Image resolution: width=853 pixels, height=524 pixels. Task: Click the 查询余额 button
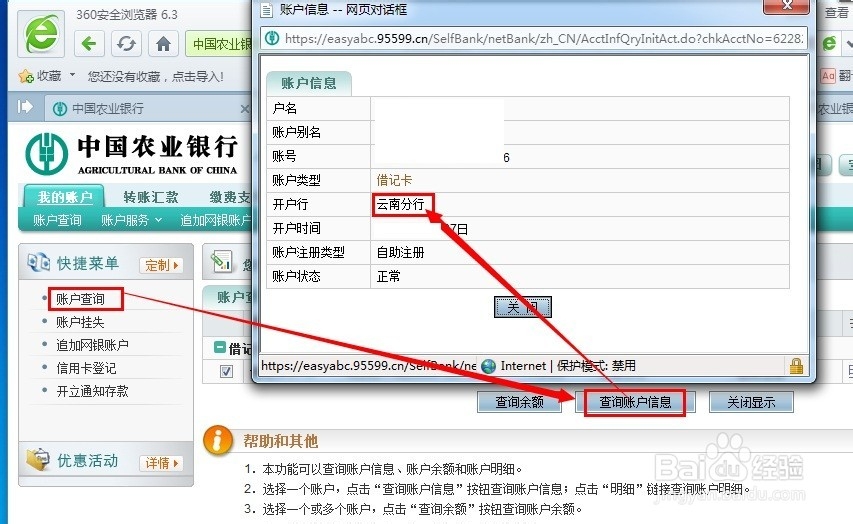[520, 402]
